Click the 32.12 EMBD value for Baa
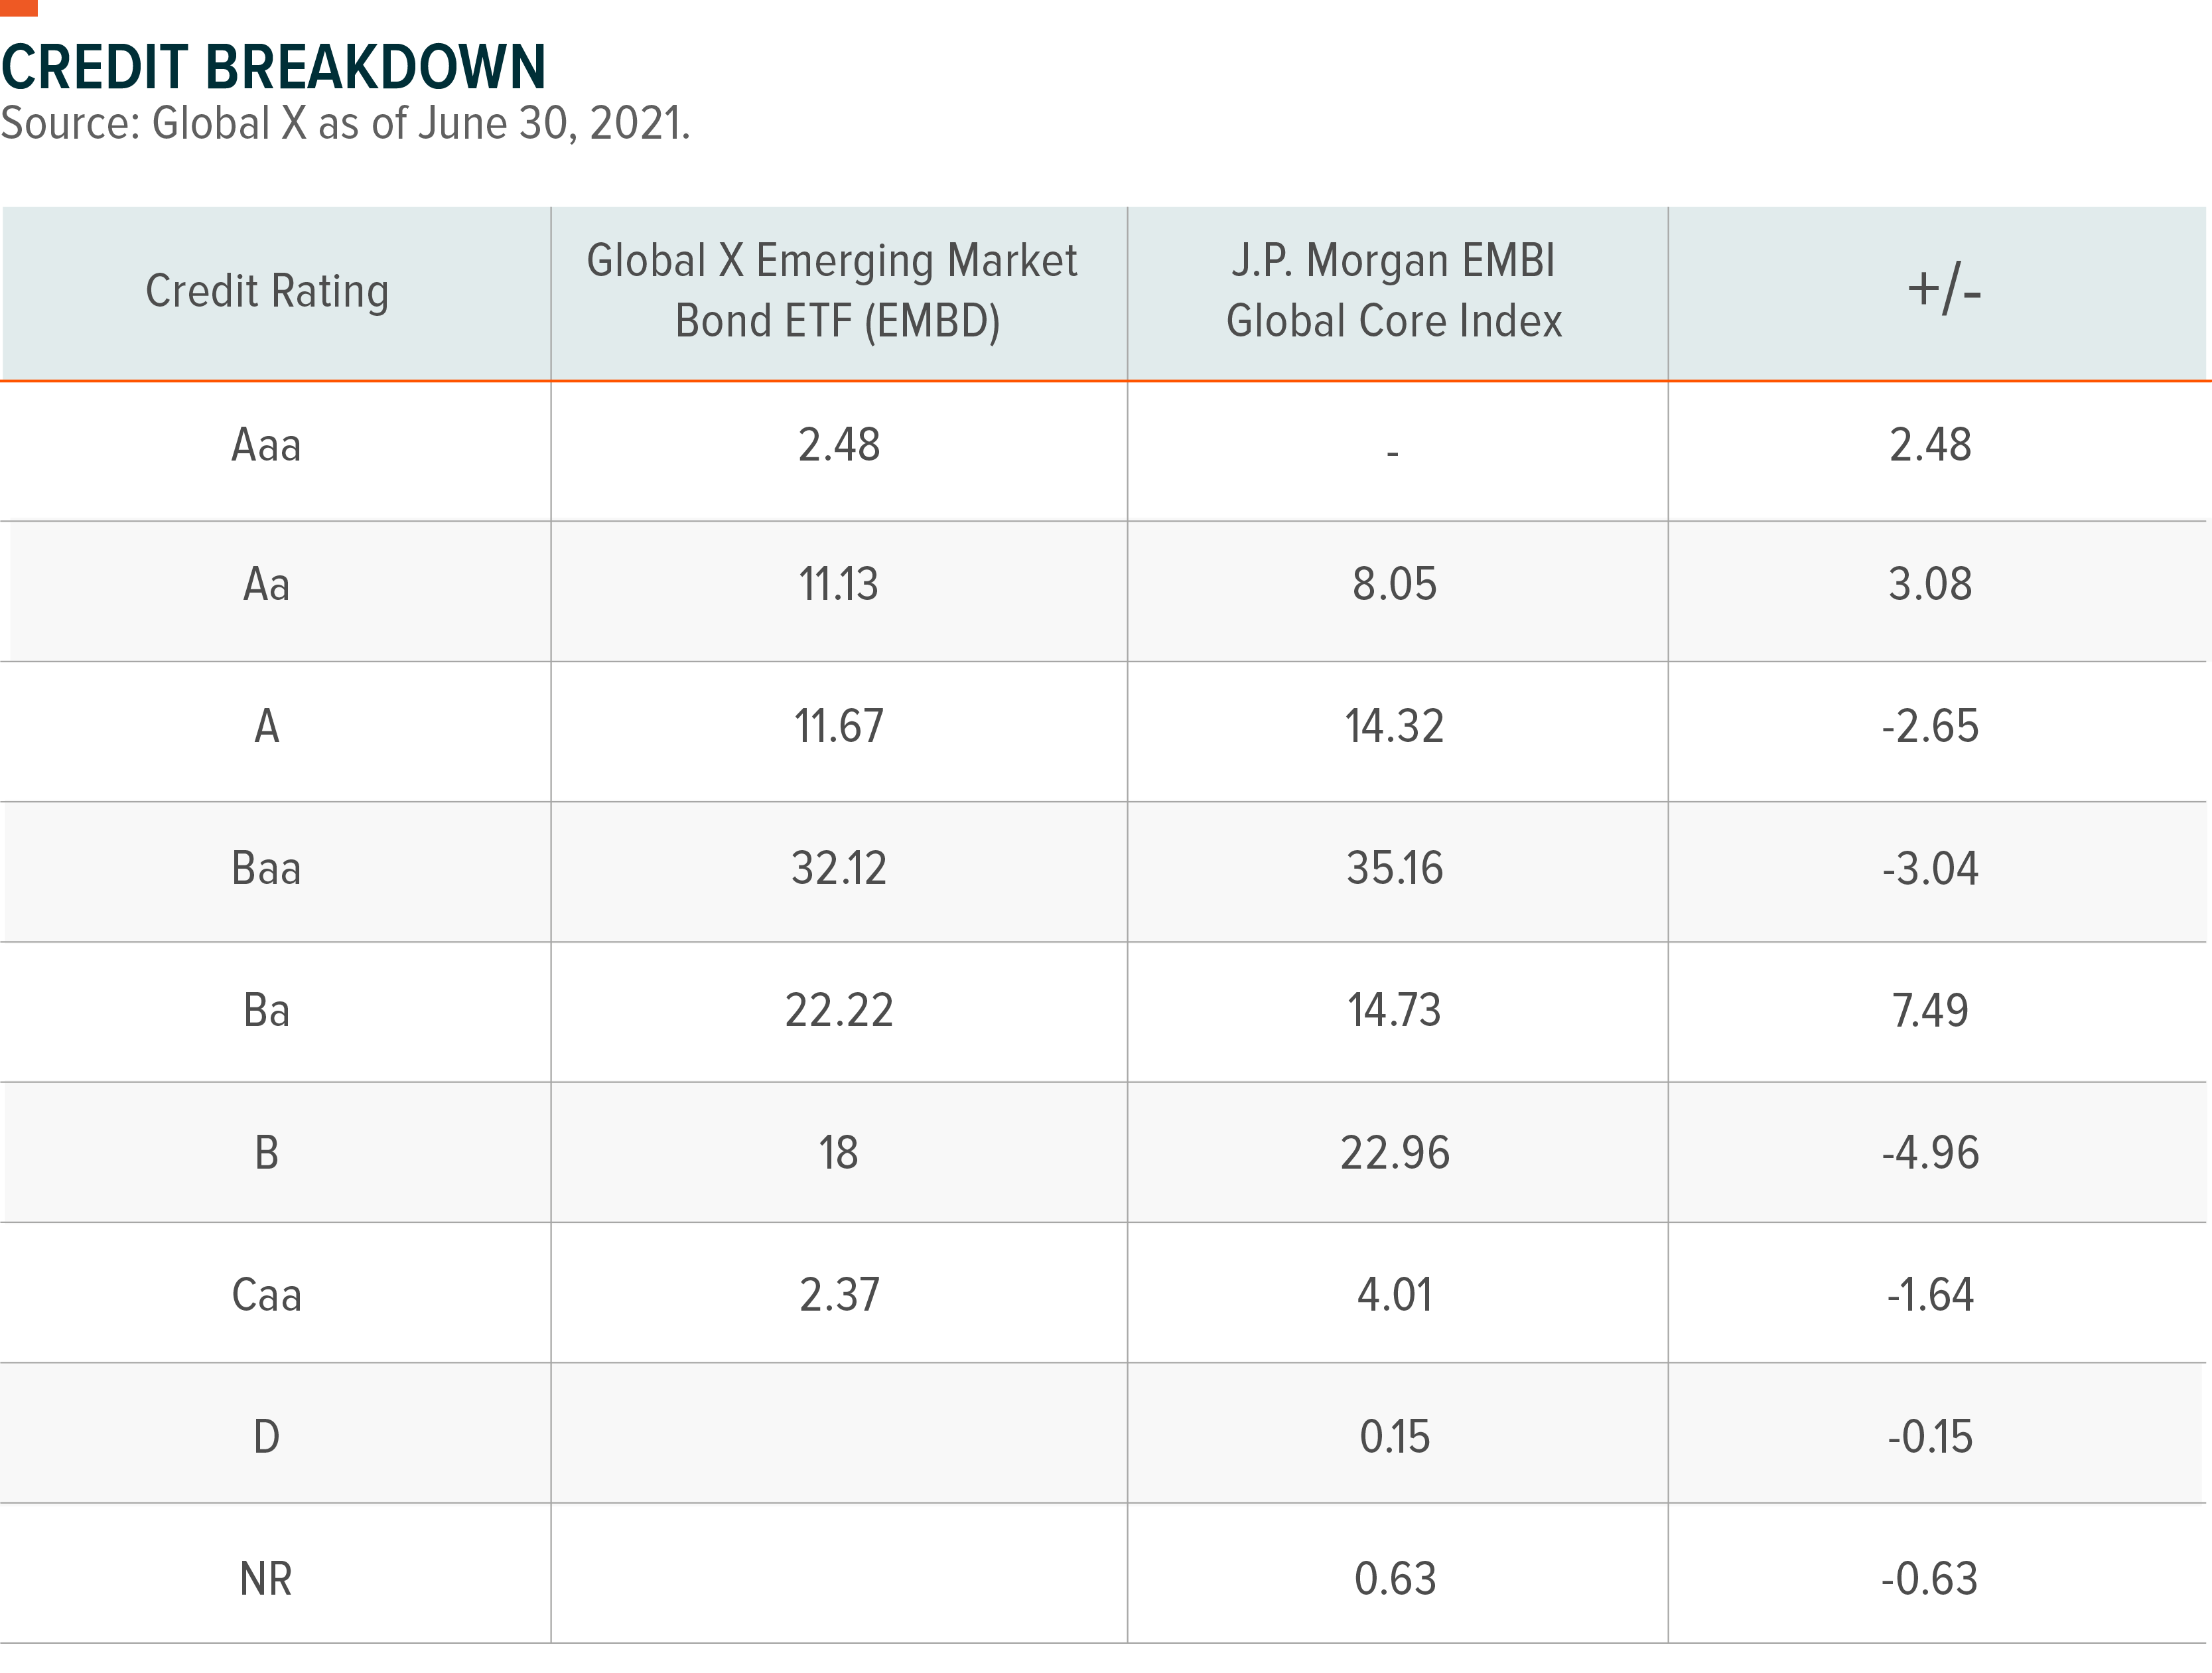Viewport: 2212px width, 1673px height. coord(838,869)
